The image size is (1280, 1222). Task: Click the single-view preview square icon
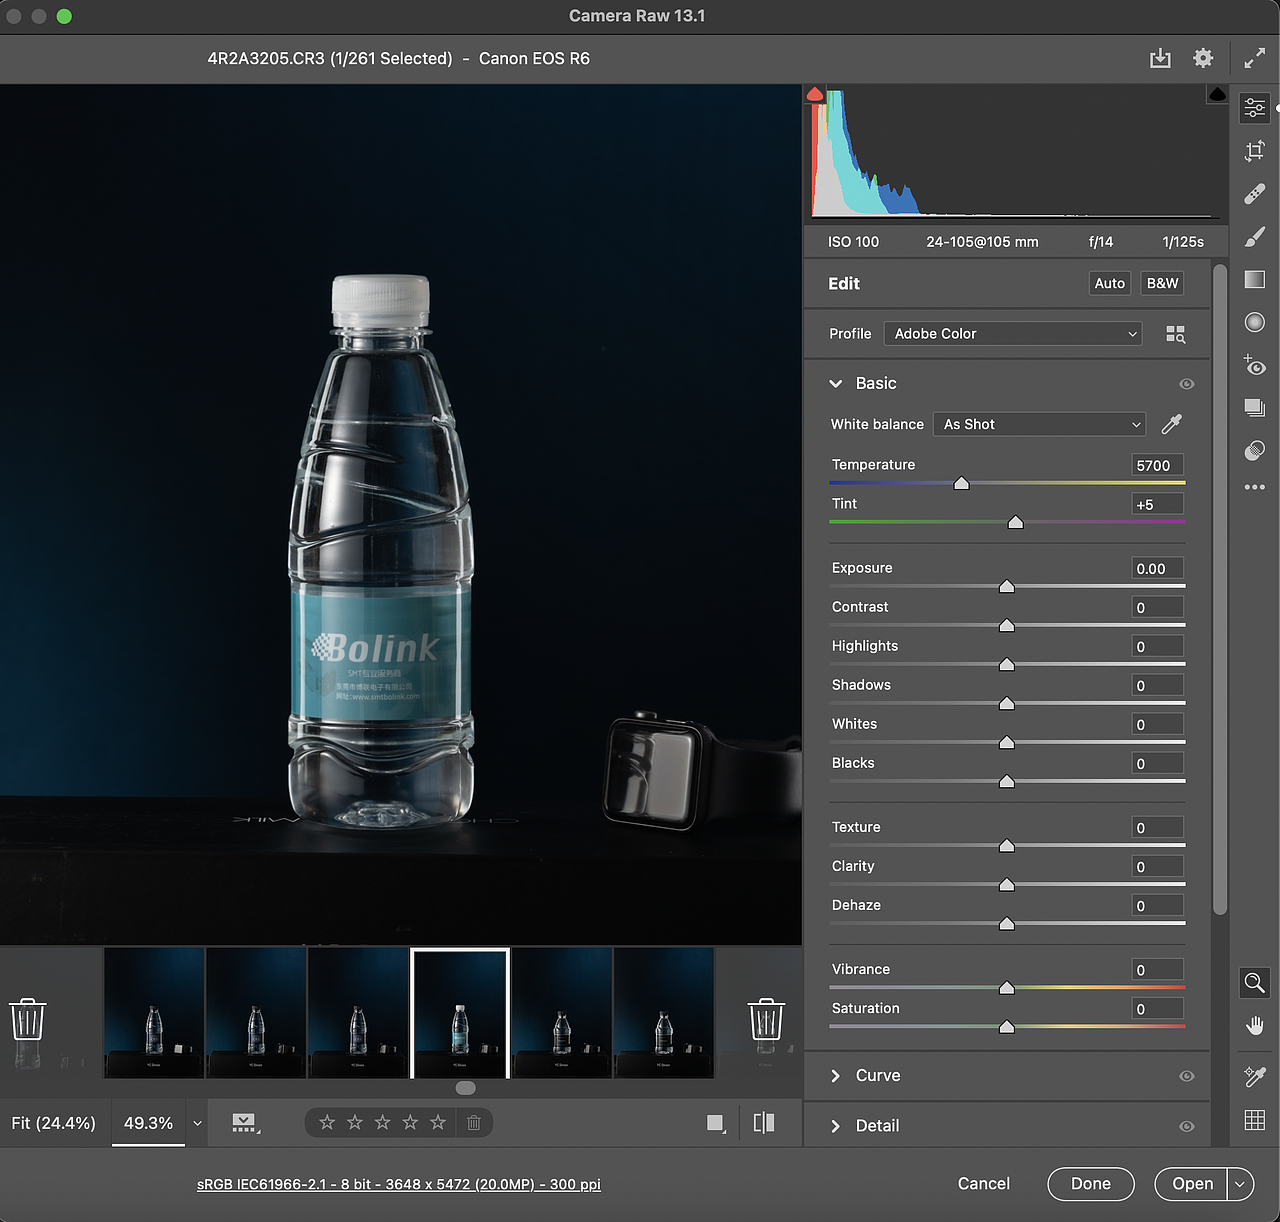pos(715,1123)
